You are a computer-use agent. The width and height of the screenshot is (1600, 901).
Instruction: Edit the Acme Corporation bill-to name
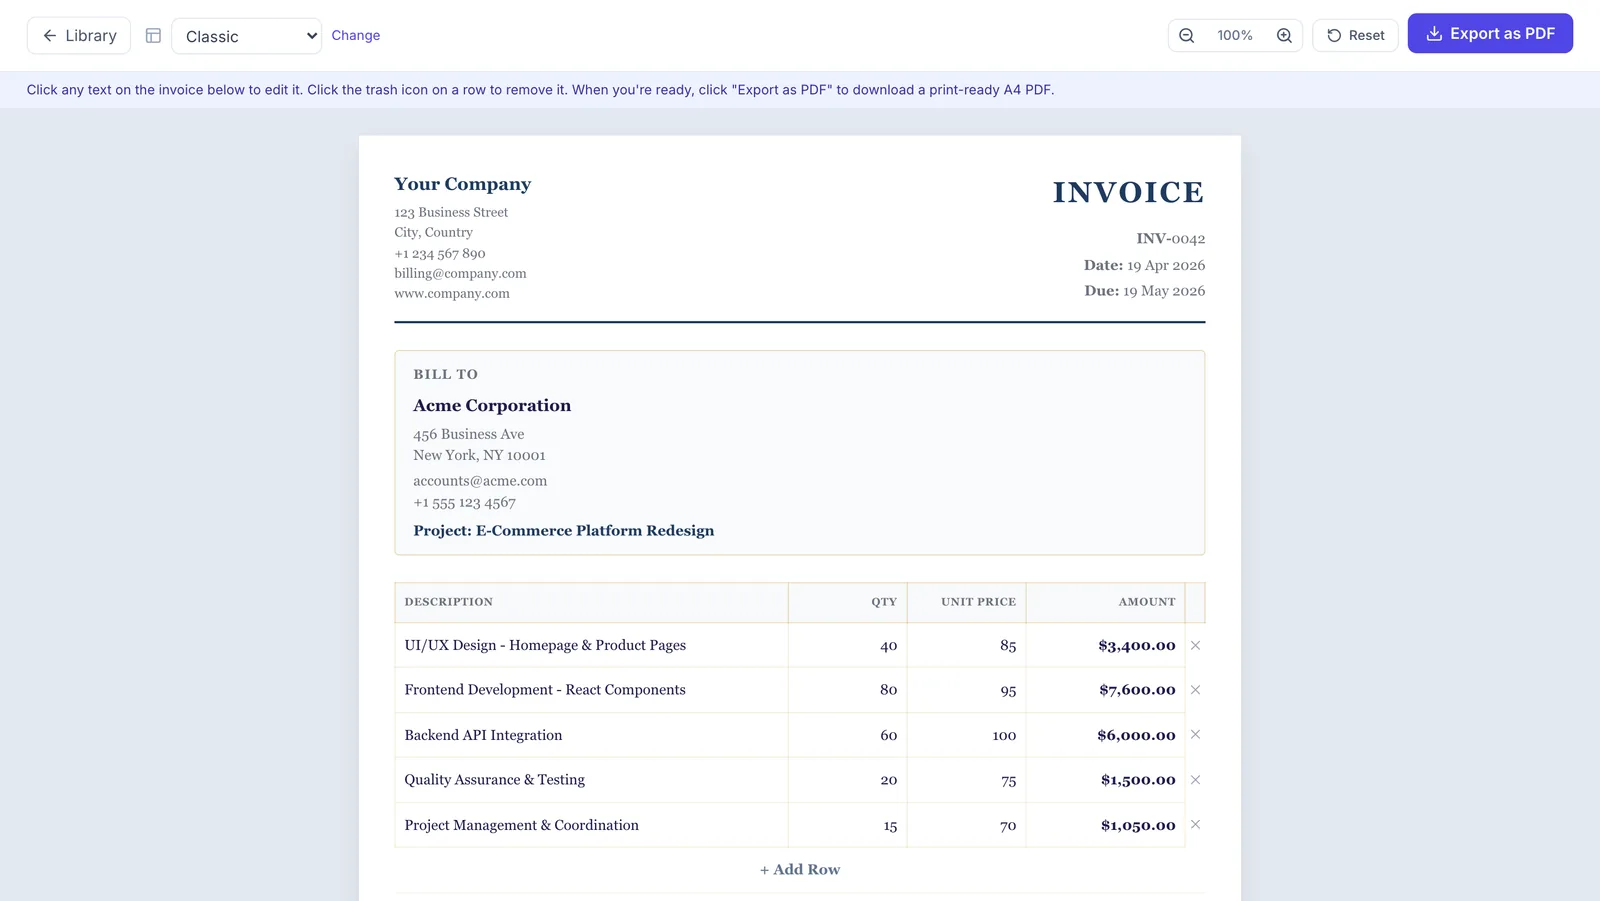(492, 405)
